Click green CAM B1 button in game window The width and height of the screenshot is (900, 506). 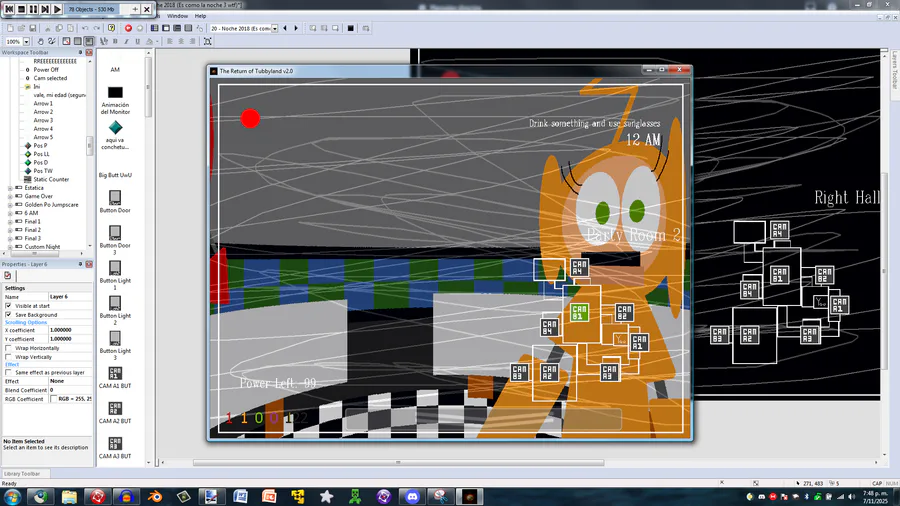579,313
